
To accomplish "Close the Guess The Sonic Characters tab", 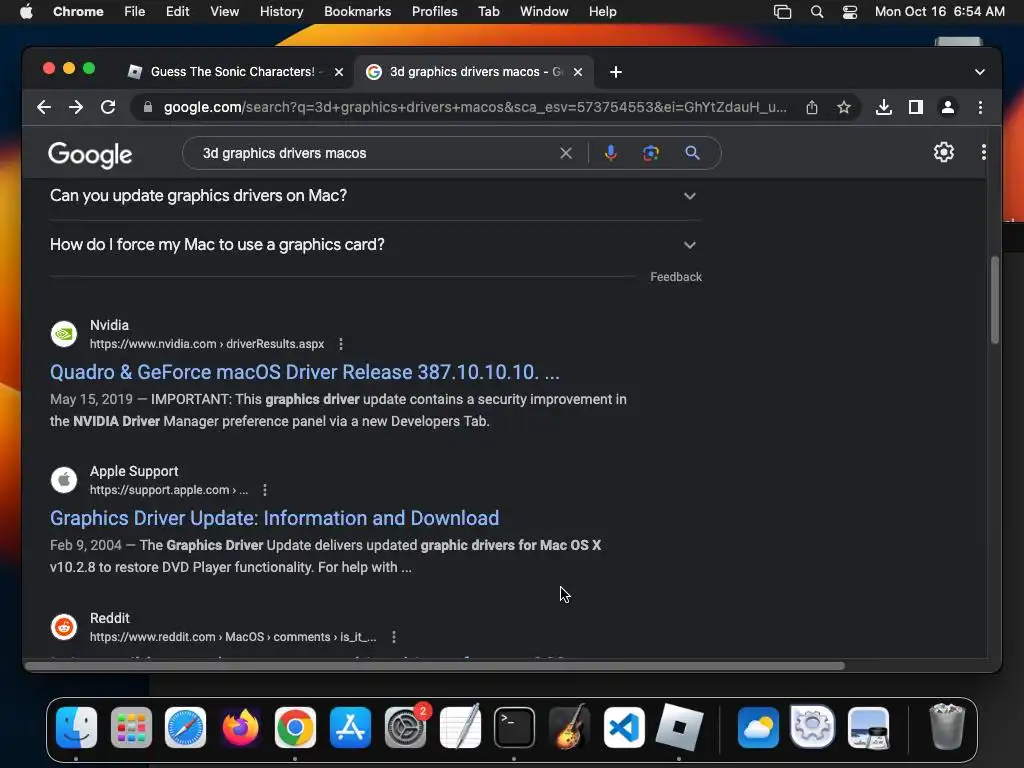I will click(x=339, y=72).
